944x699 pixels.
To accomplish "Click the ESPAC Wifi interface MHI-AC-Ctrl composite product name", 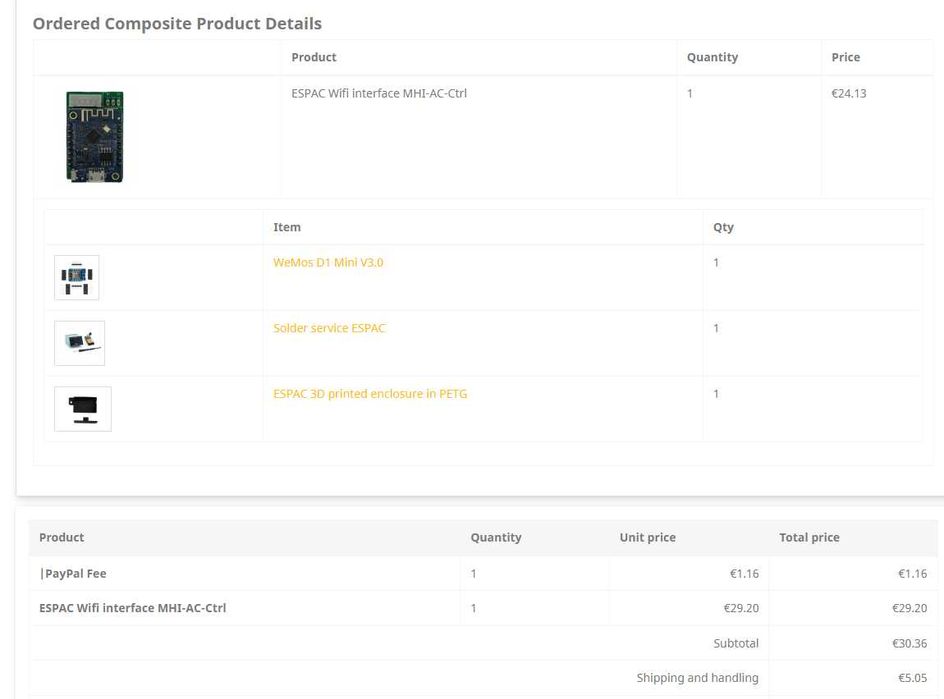I will [379, 93].
